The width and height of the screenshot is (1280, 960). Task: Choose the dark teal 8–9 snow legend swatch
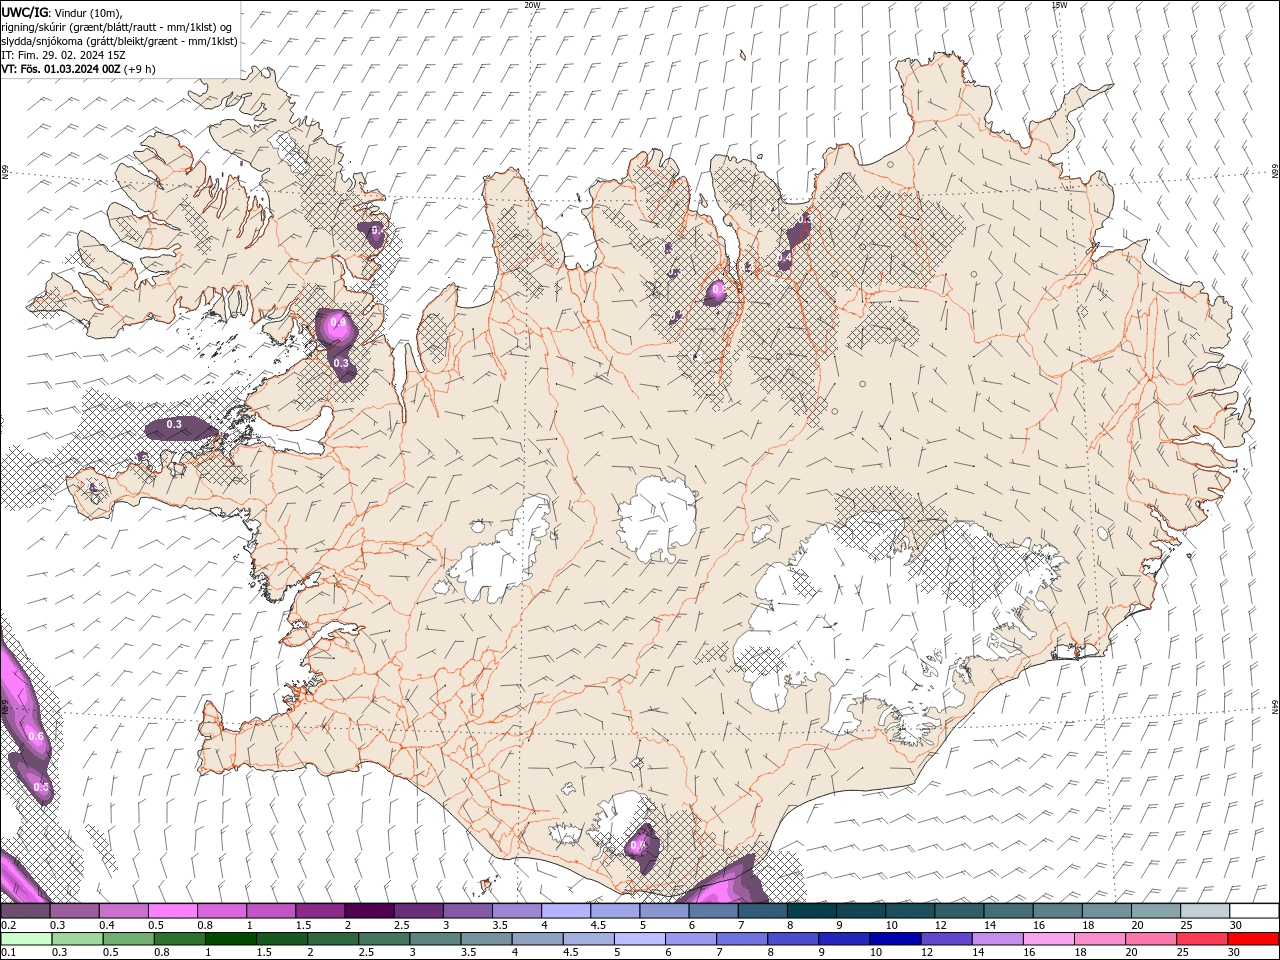pos(812,911)
